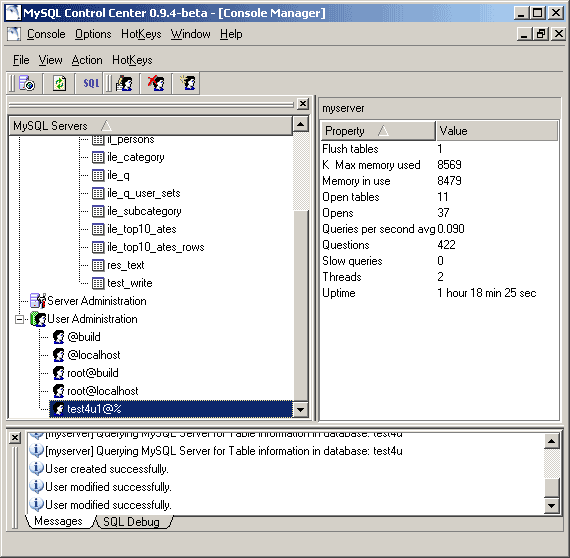Click the edit user toolbar icon

click(x=124, y=83)
